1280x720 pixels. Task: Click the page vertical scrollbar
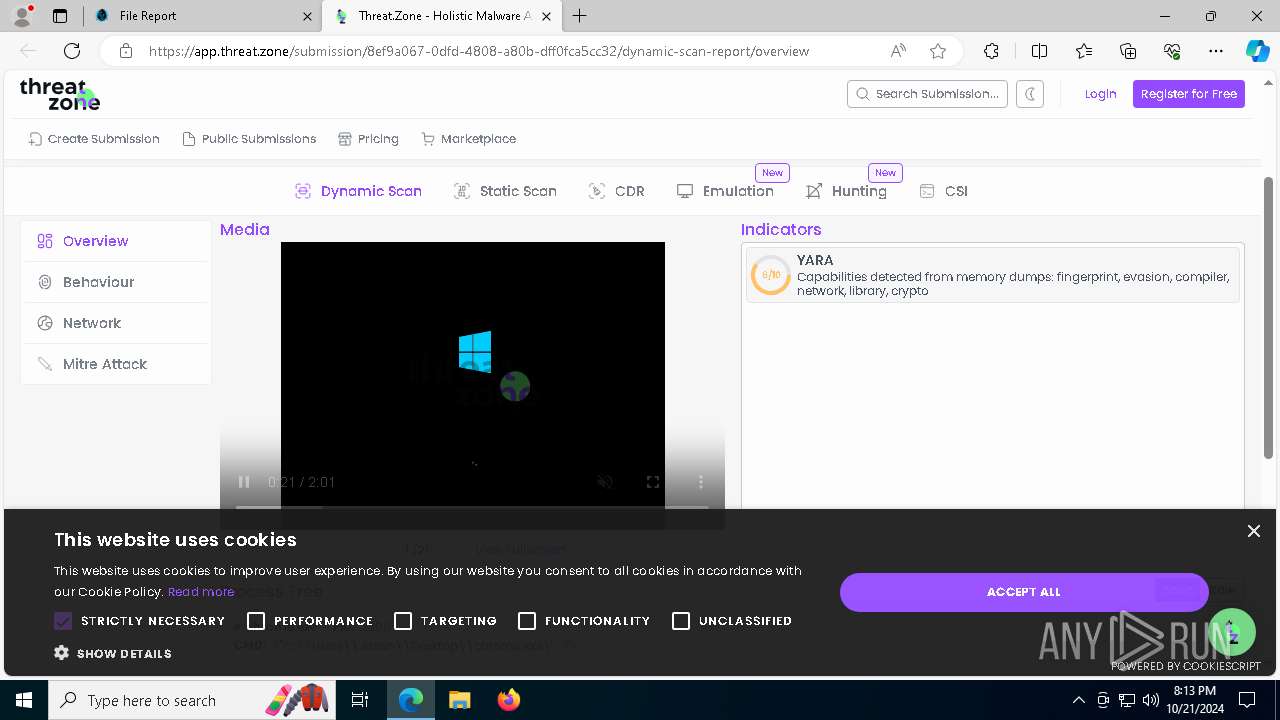[x=1269, y=318]
